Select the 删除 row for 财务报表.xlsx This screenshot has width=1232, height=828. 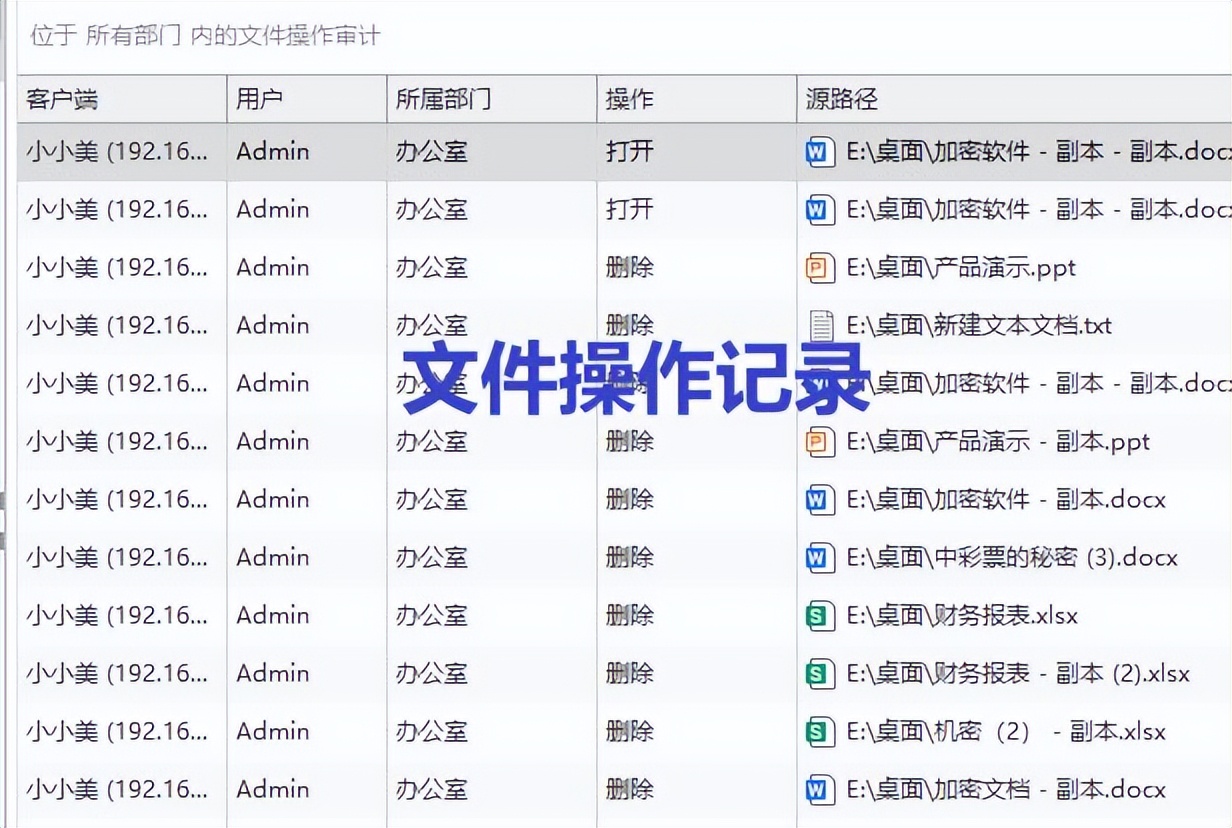[400, 615]
